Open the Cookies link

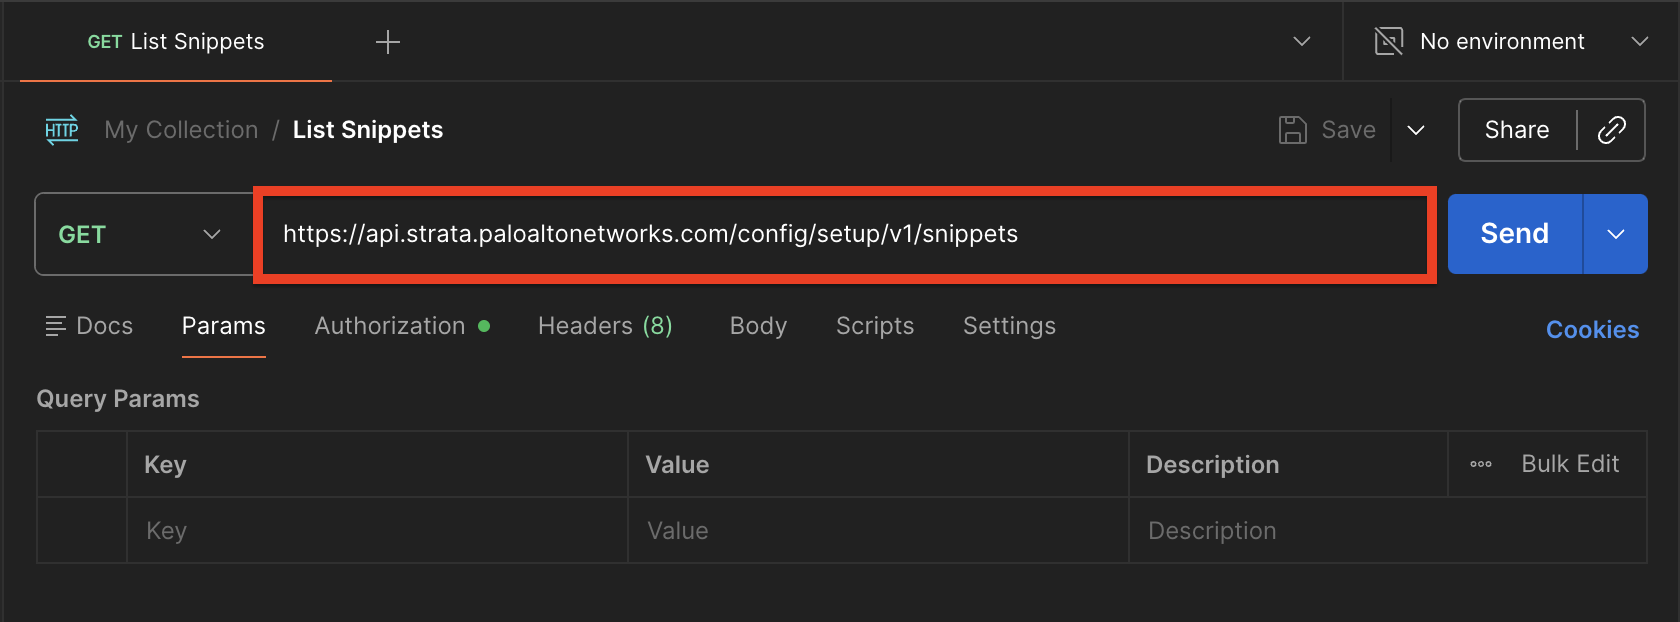(1592, 330)
